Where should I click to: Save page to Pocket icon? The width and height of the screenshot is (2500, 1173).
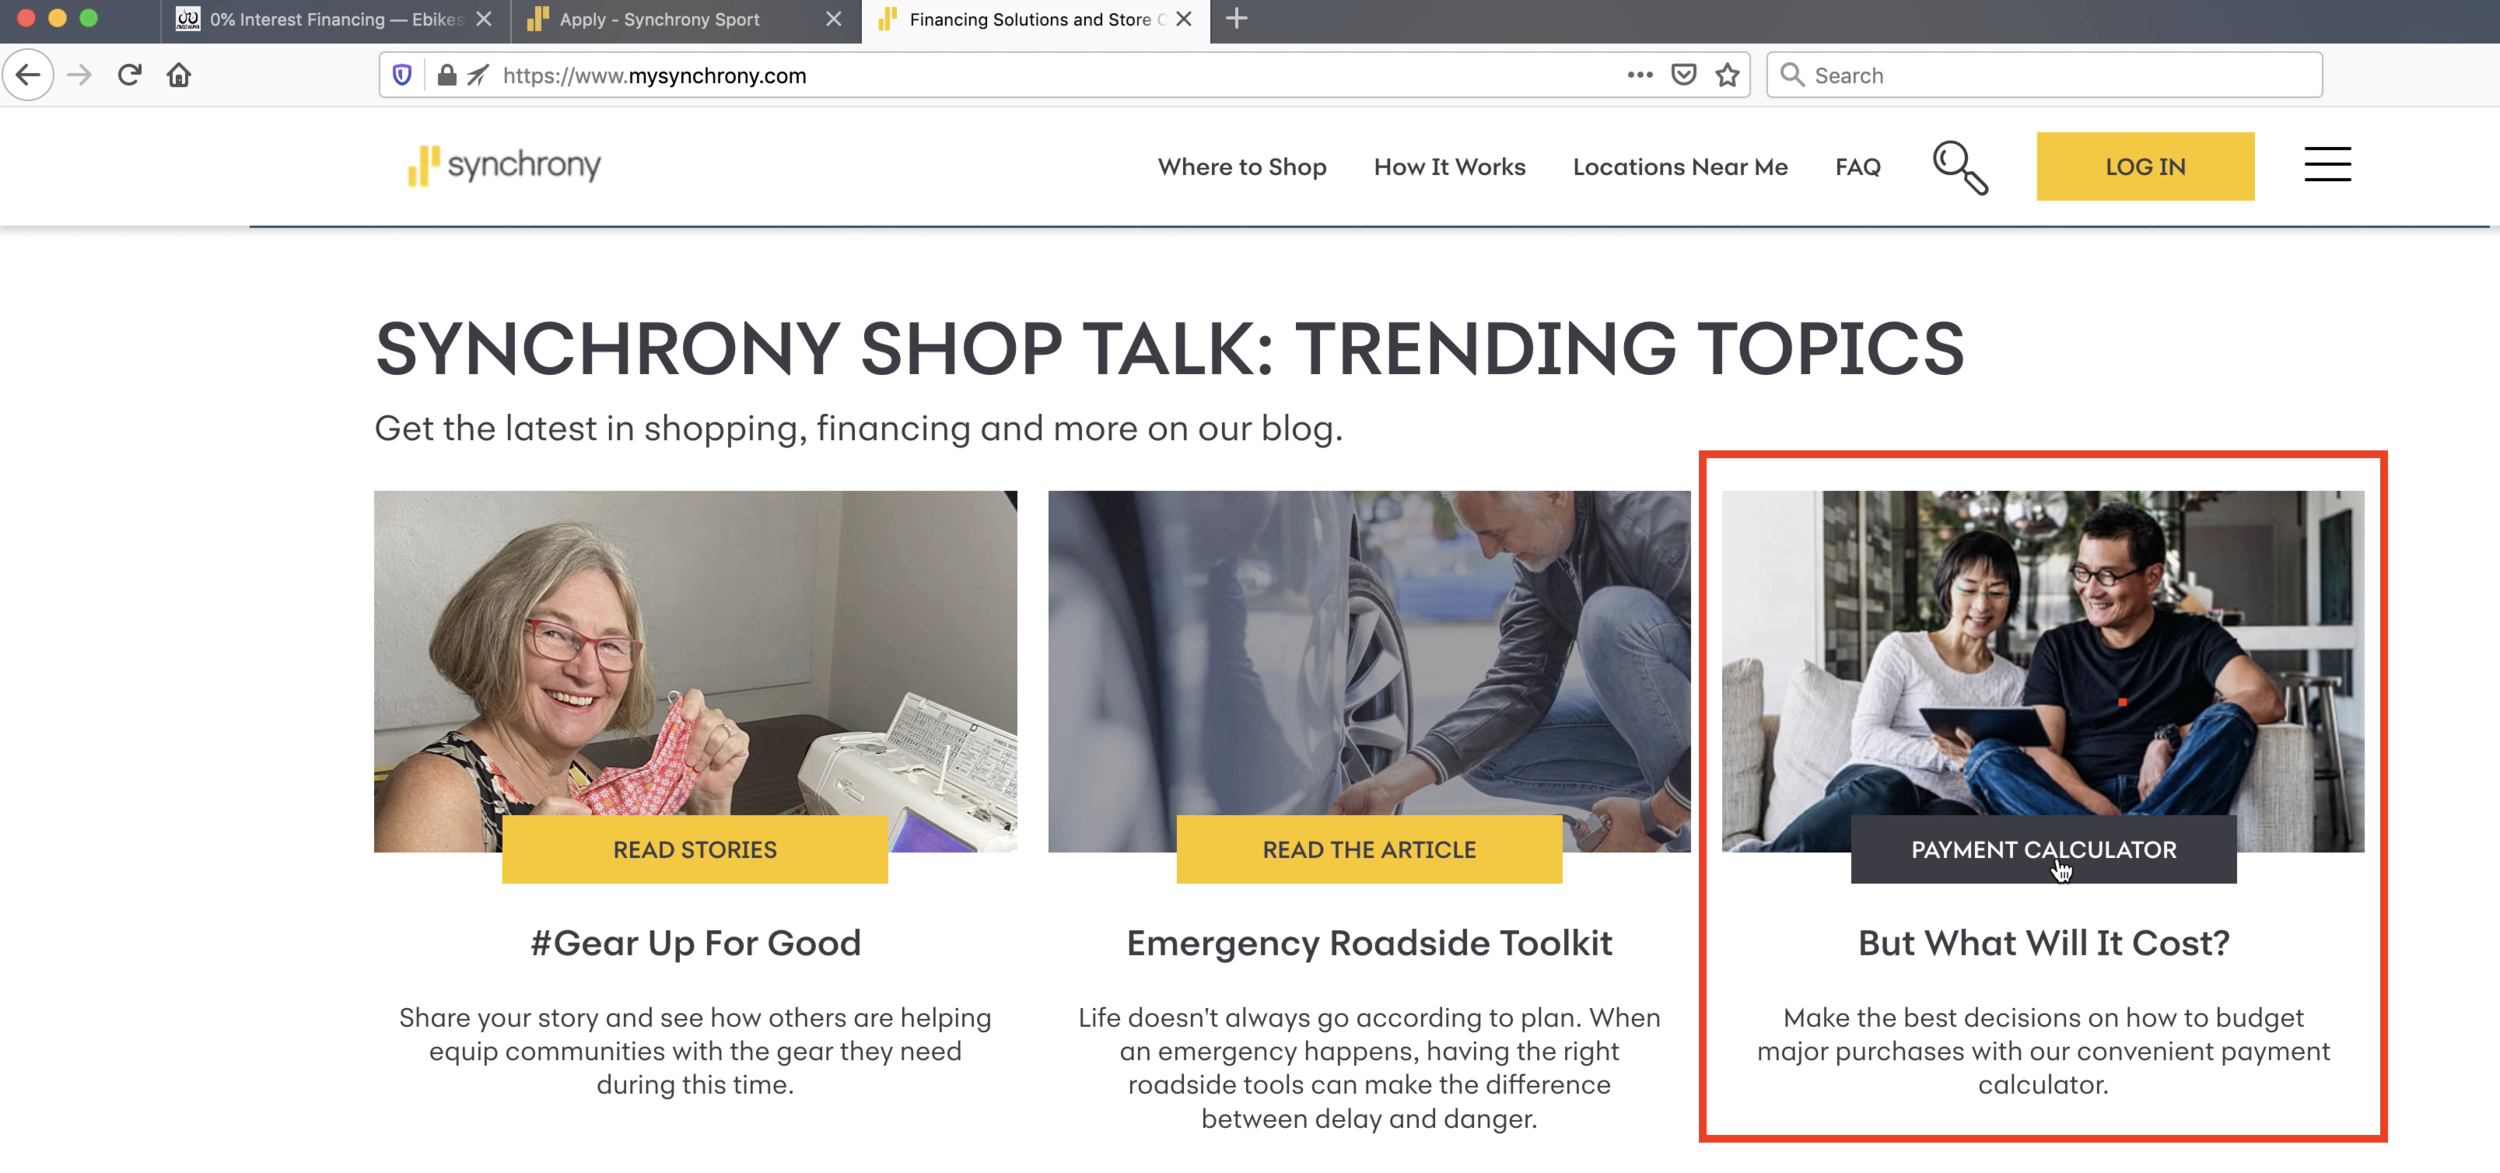1684,75
